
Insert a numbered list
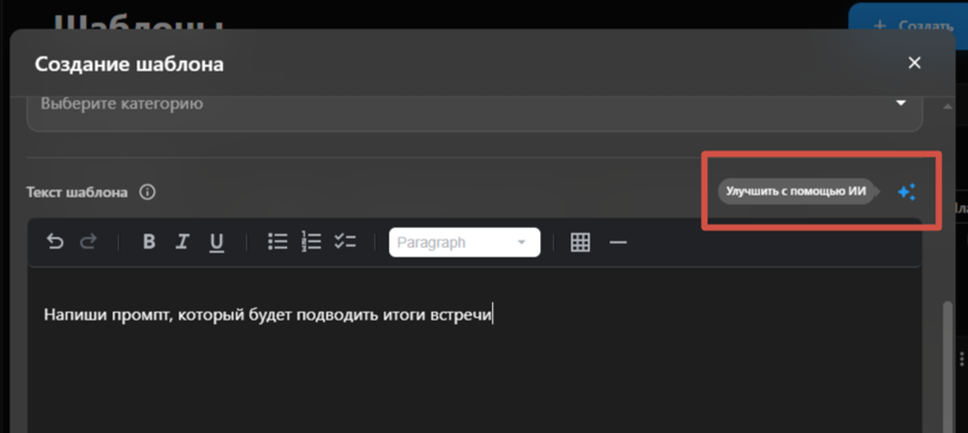pos(311,242)
